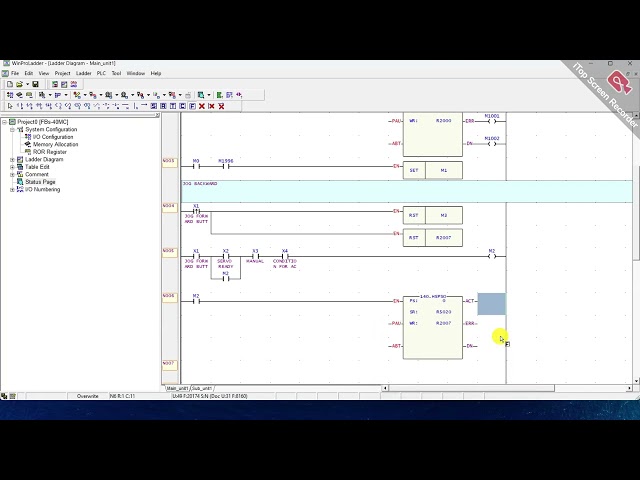The image size is (640, 480).
Task: Open the dropdown arrow beside Open folder icon
Action: pyautogui.click(x=27, y=84)
